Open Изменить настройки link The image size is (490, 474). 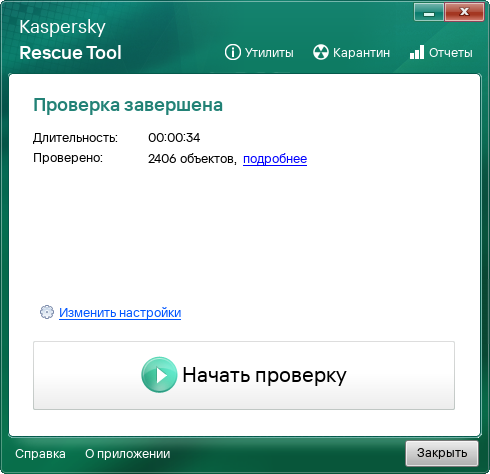pos(120,313)
